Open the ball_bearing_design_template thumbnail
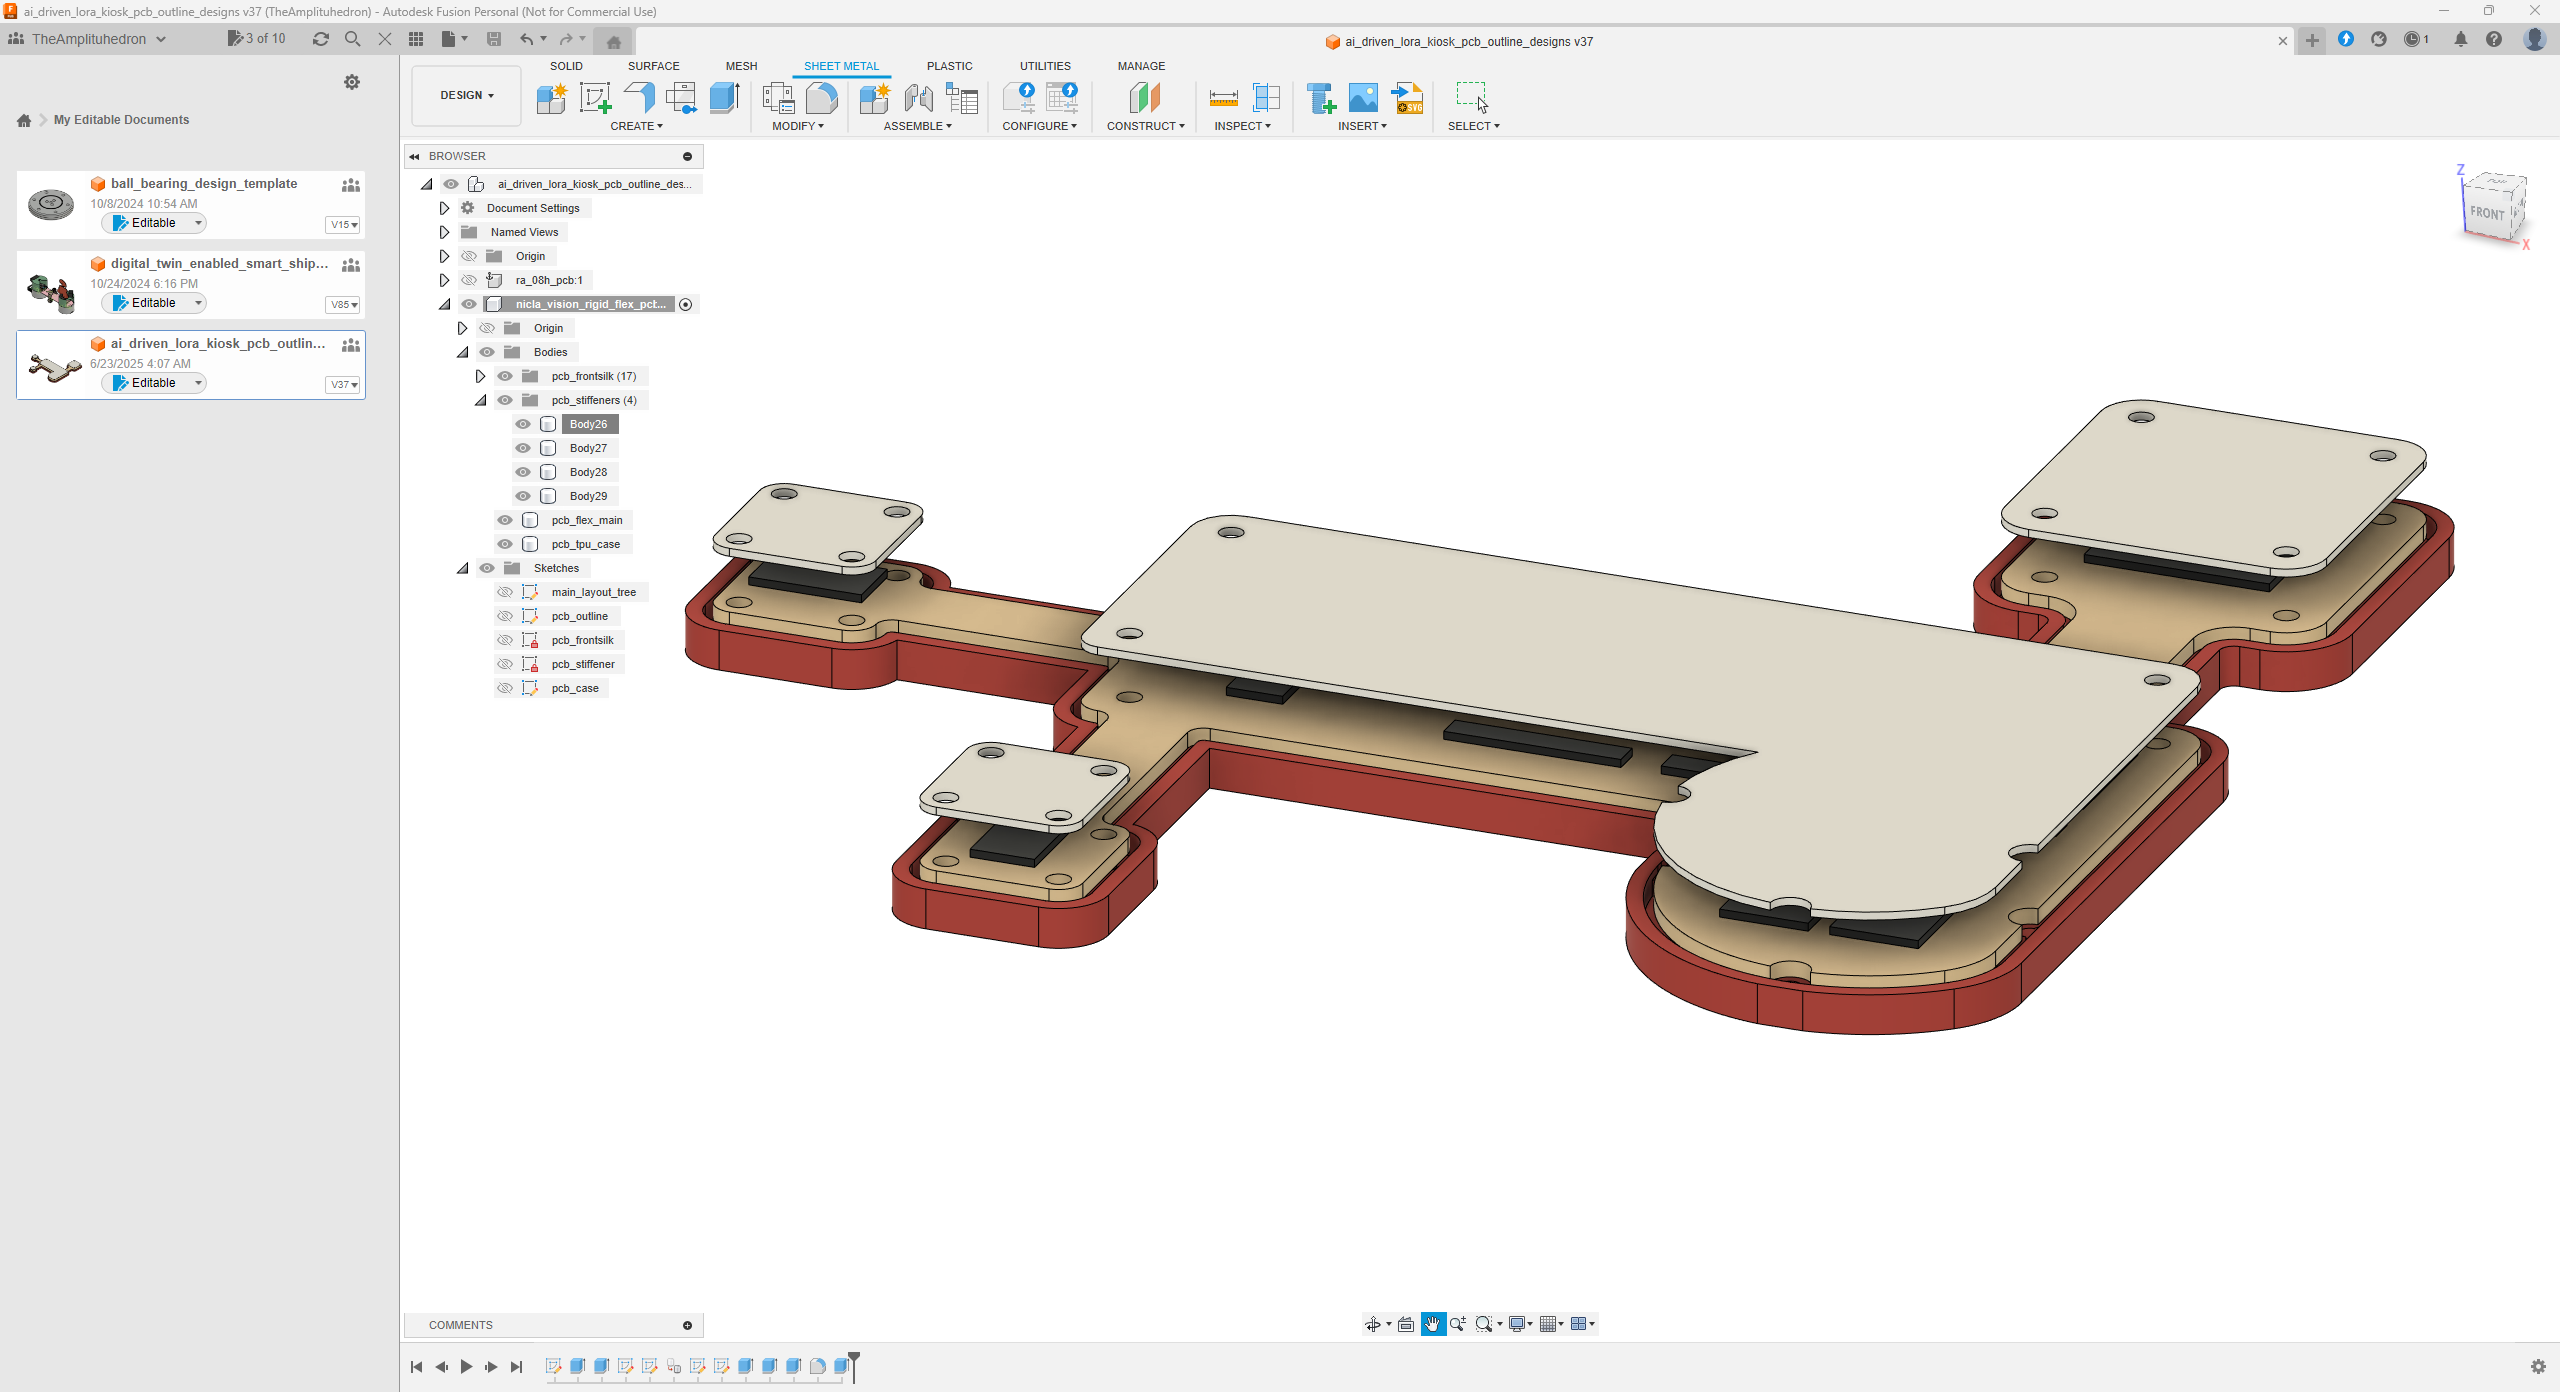Image resolution: width=2560 pixels, height=1392 pixels. pyautogui.click(x=51, y=204)
